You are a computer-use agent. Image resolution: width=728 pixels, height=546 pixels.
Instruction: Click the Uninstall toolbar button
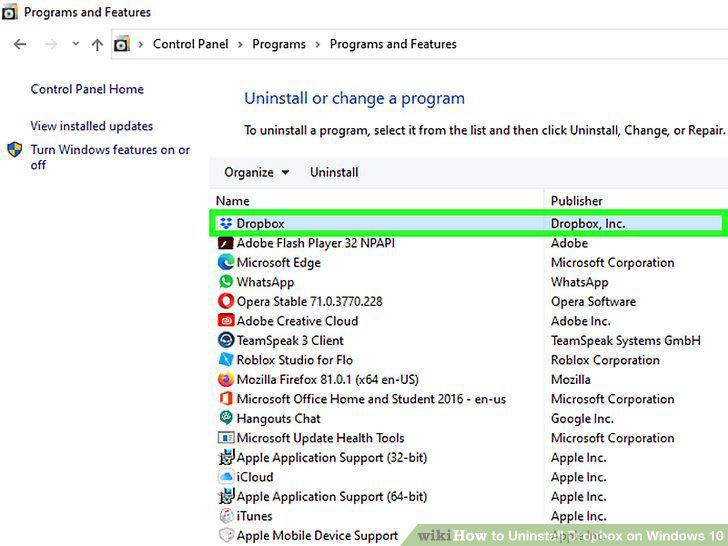(334, 172)
